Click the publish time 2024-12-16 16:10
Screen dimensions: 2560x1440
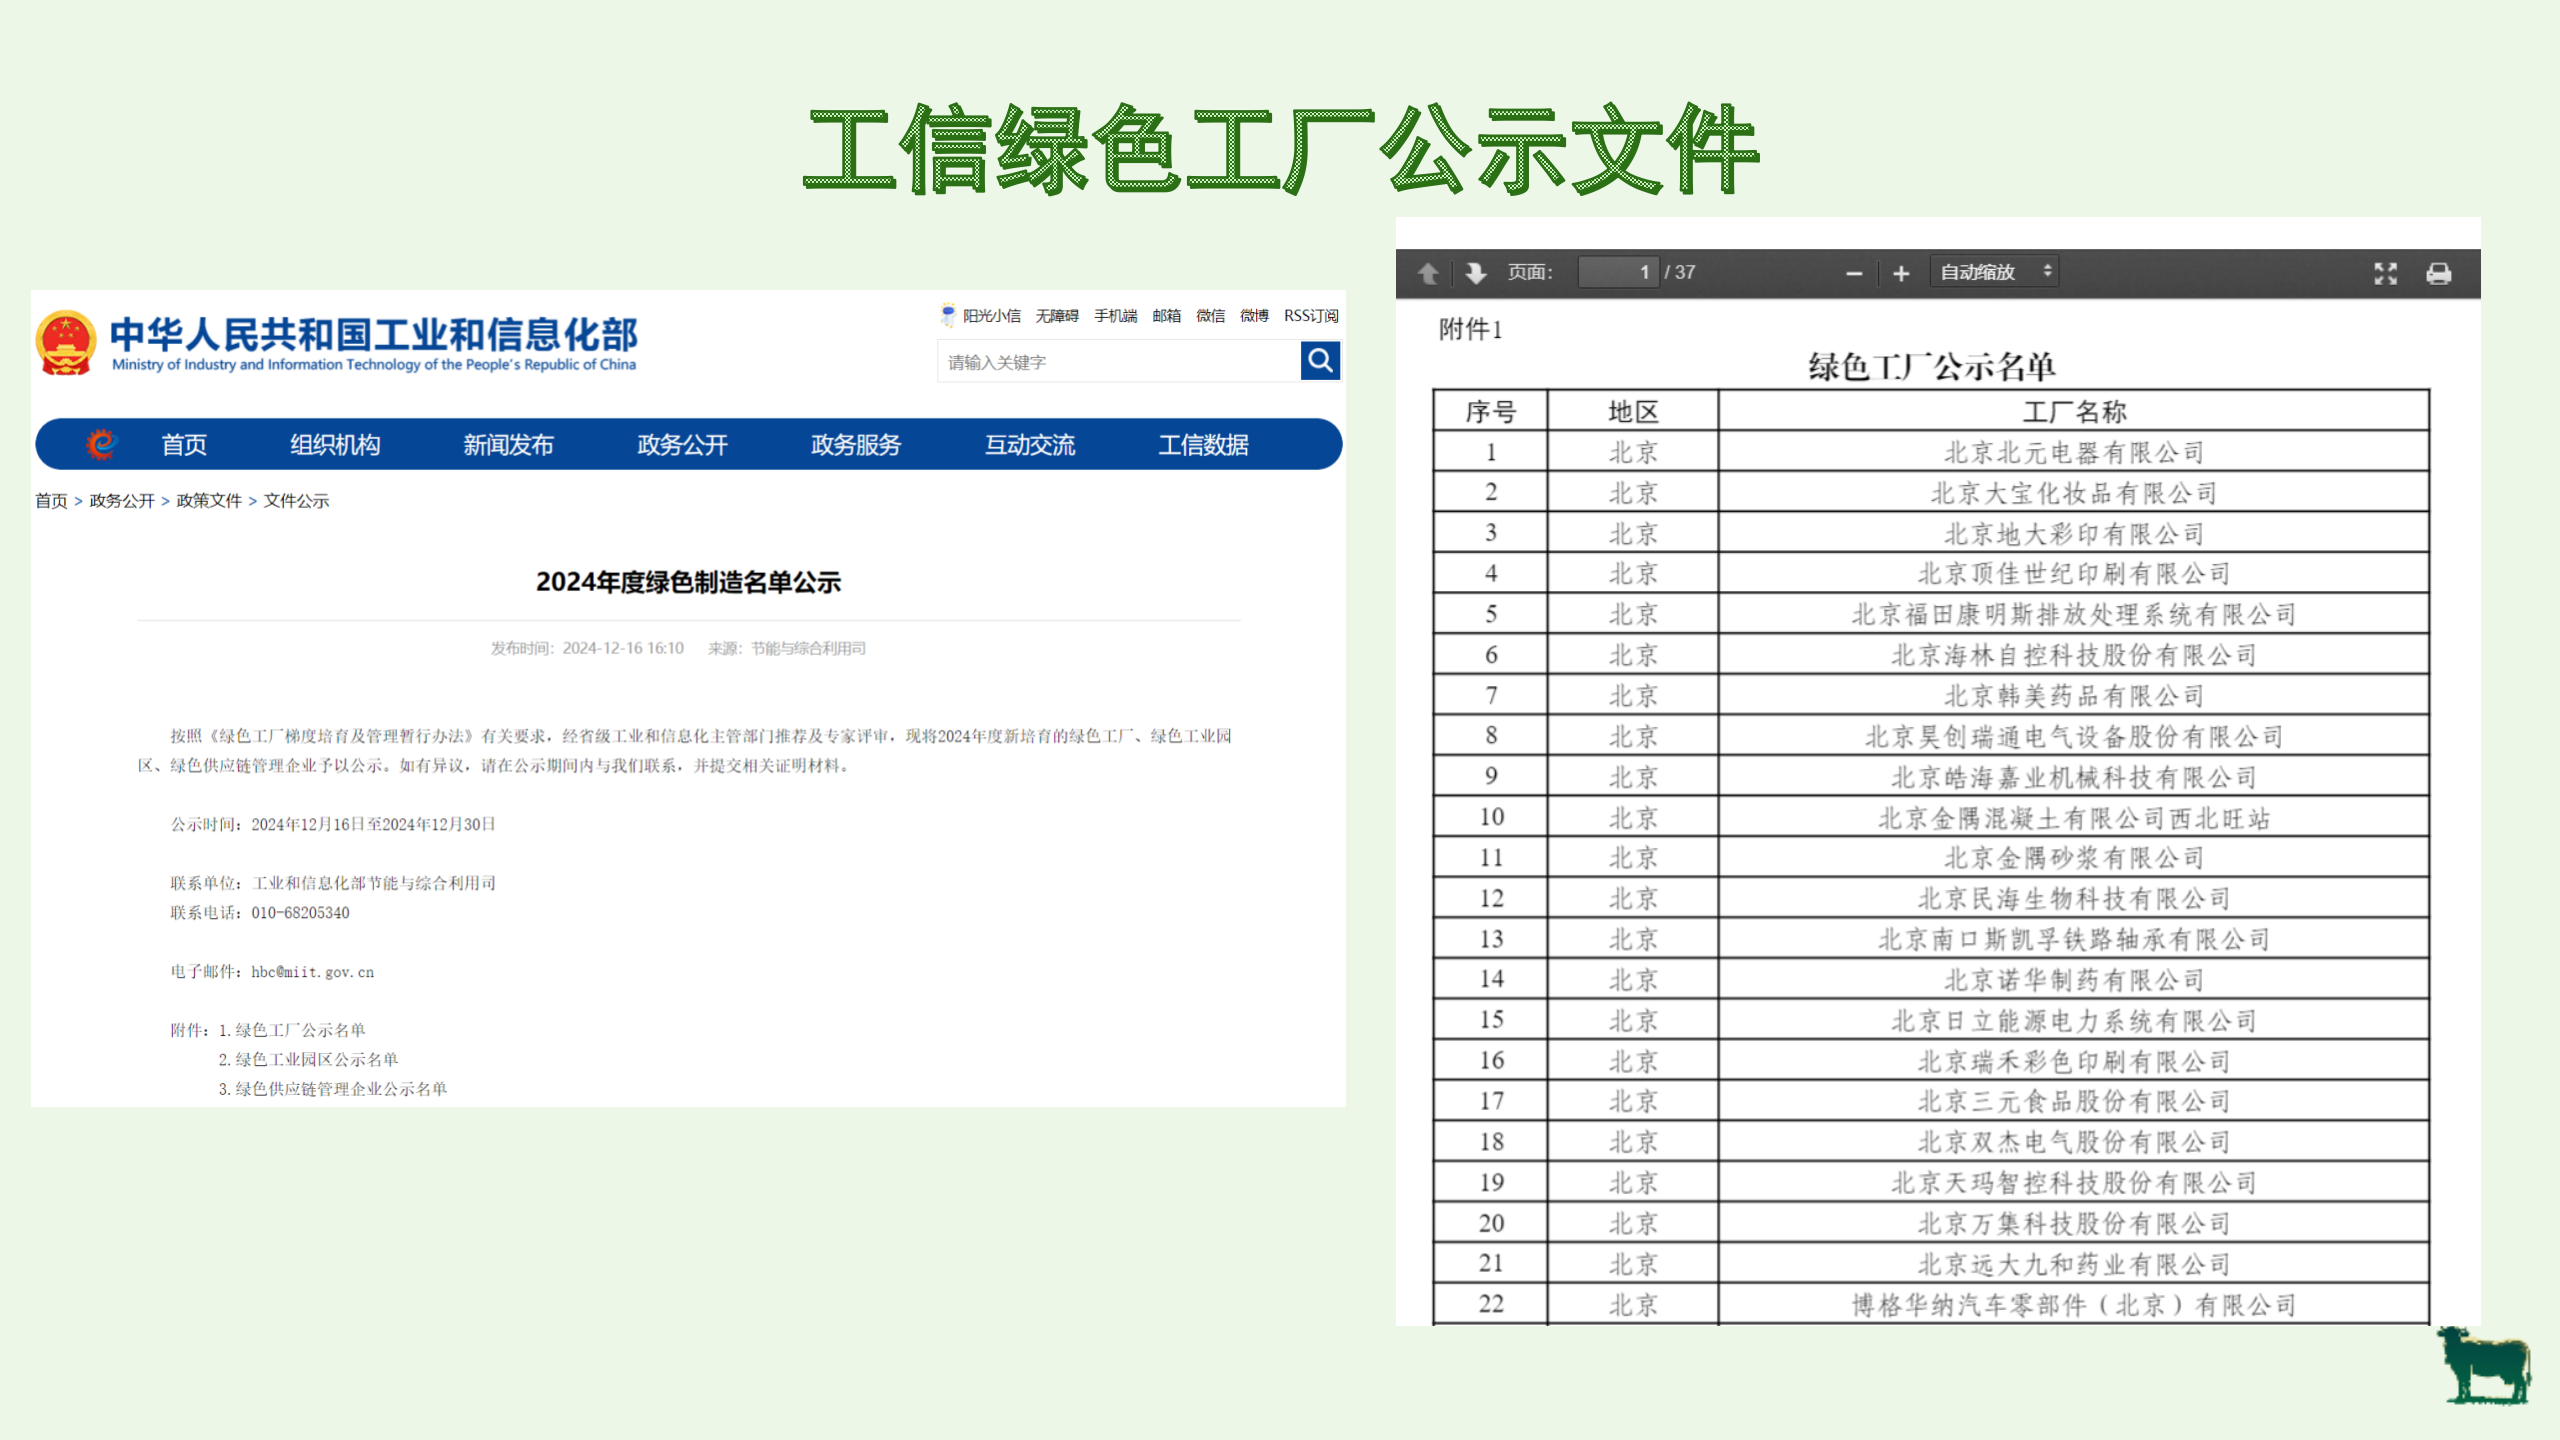point(623,648)
